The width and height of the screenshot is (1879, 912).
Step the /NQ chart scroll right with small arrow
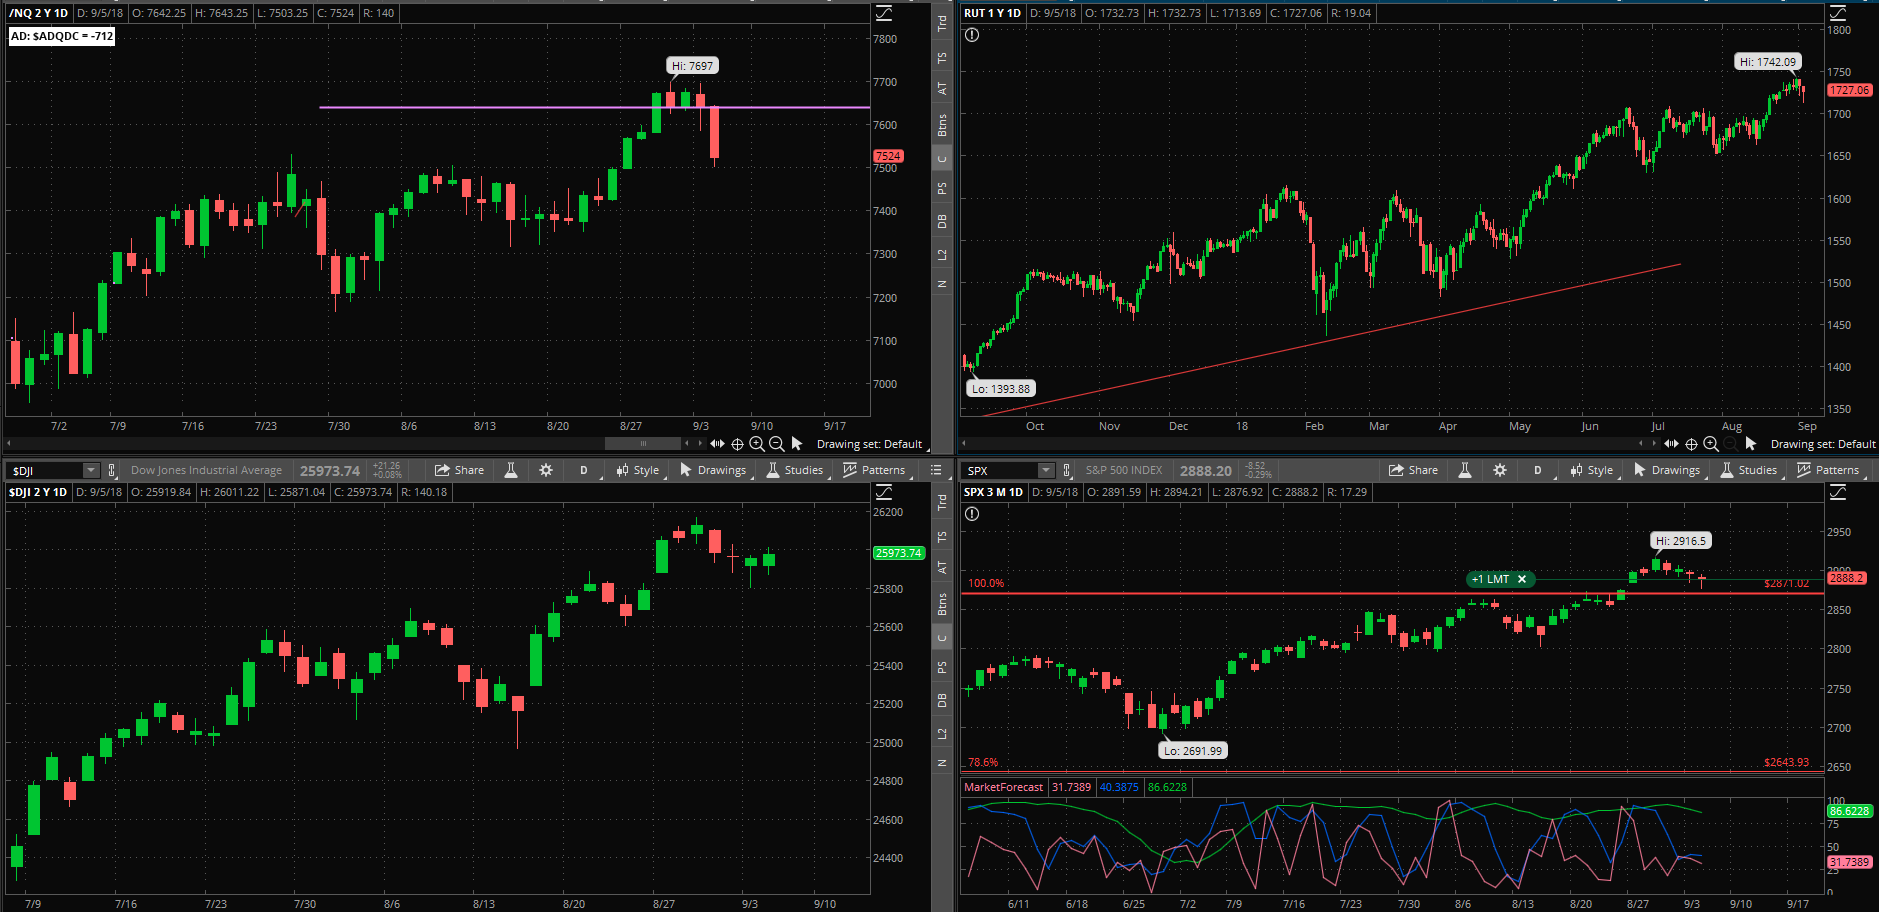700,443
